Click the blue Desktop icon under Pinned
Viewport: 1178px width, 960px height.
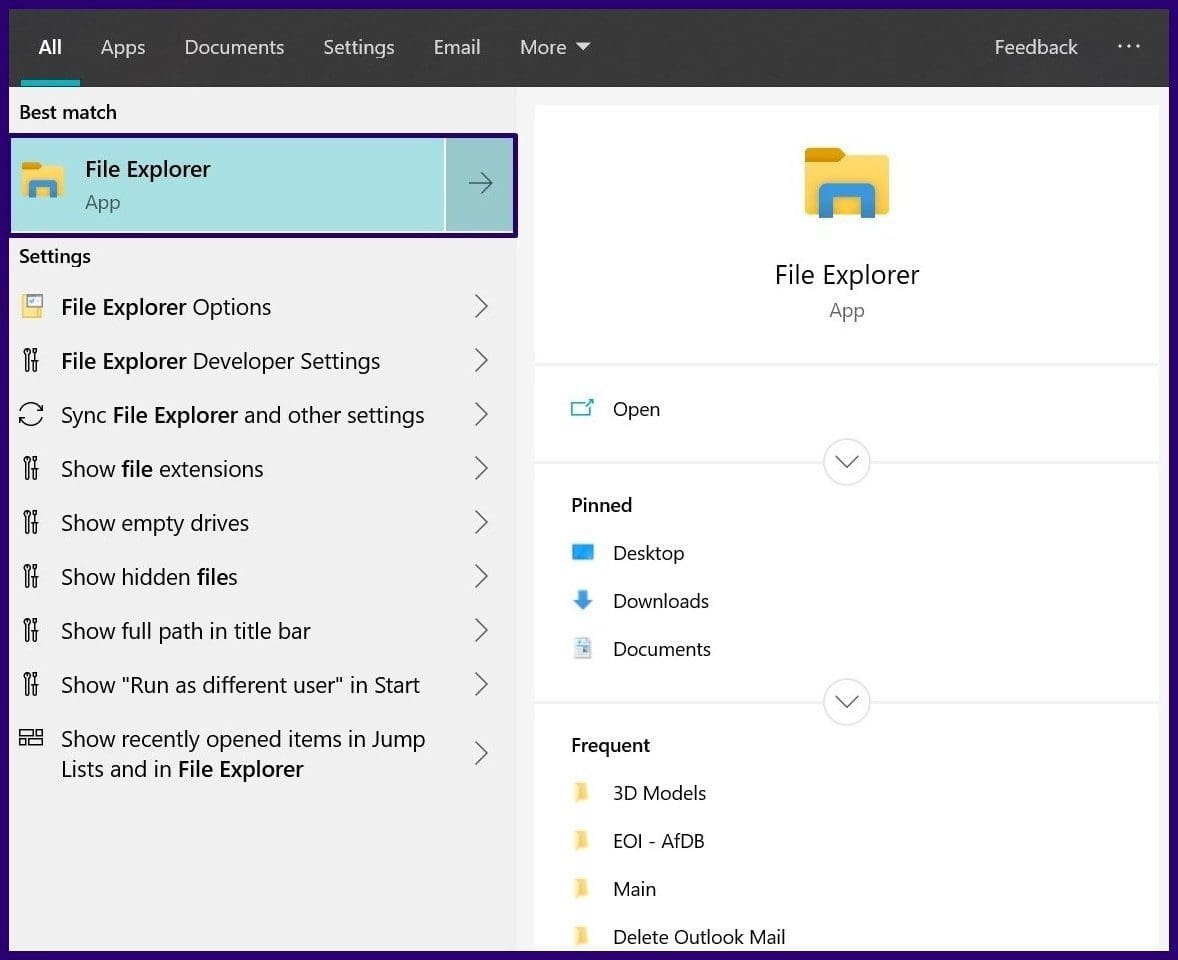coord(582,552)
